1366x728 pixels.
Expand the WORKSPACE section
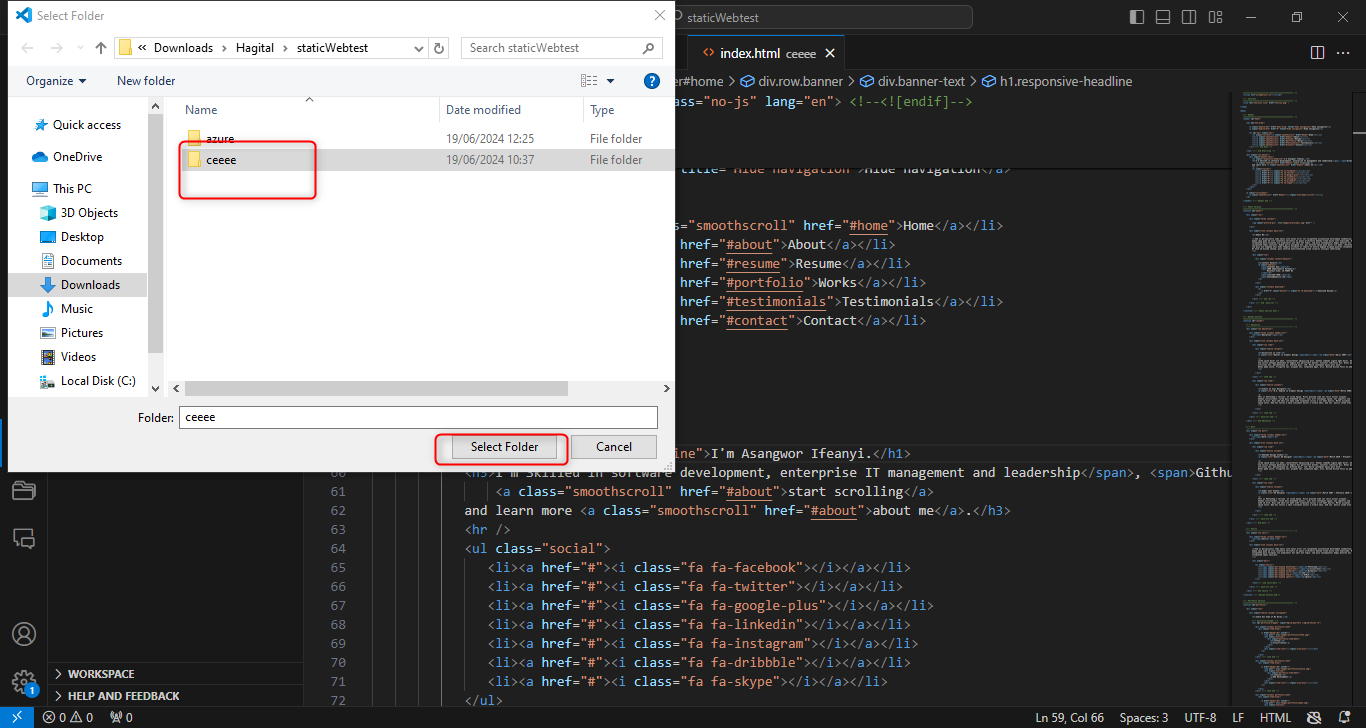(x=100, y=674)
